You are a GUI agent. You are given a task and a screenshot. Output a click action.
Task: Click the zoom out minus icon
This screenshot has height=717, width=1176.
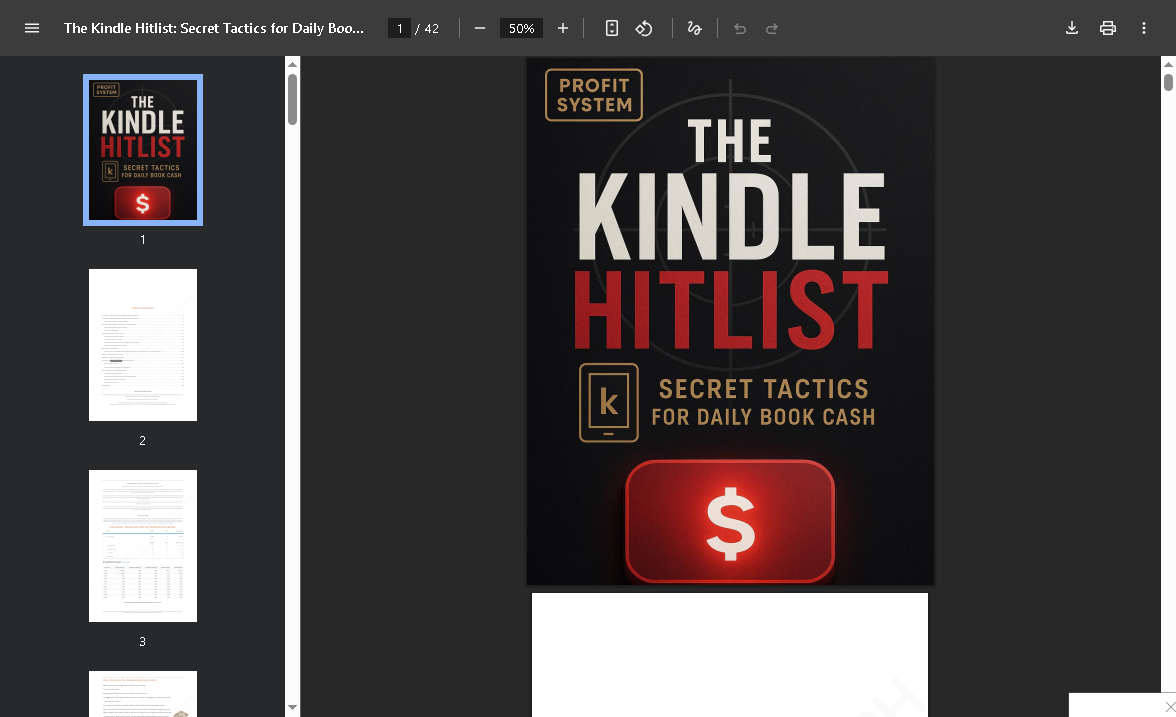[x=480, y=28]
